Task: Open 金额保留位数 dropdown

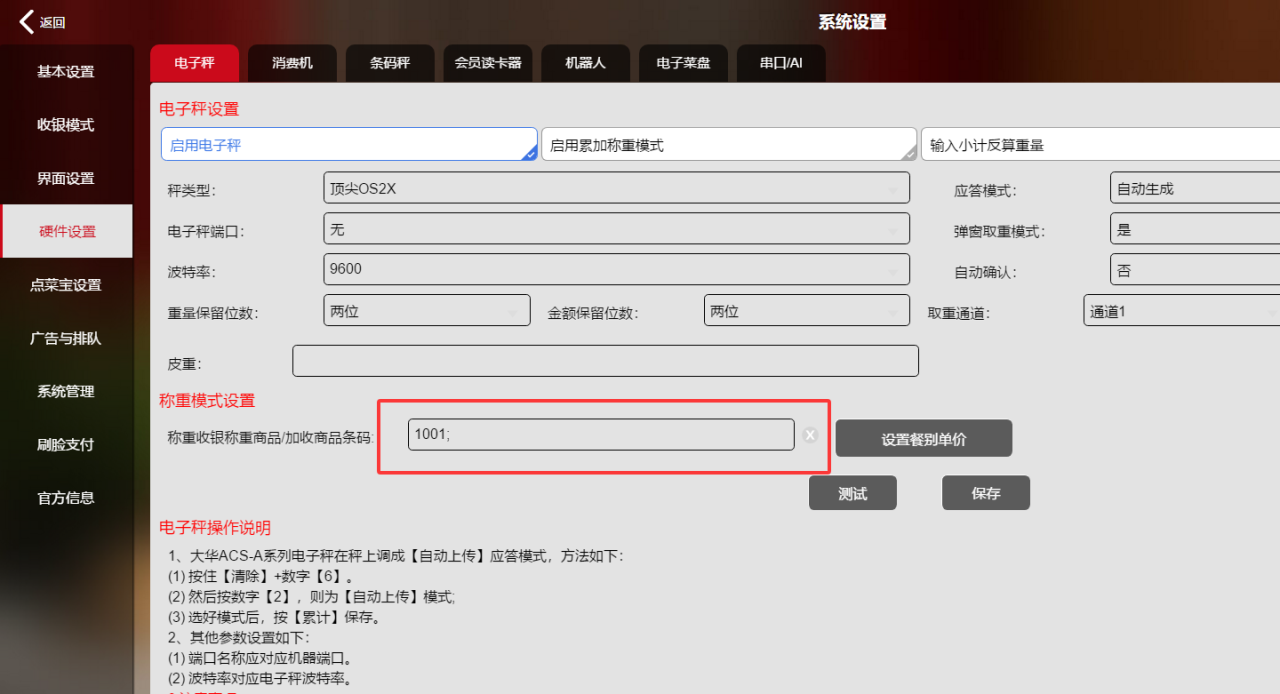Action: tap(806, 311)
